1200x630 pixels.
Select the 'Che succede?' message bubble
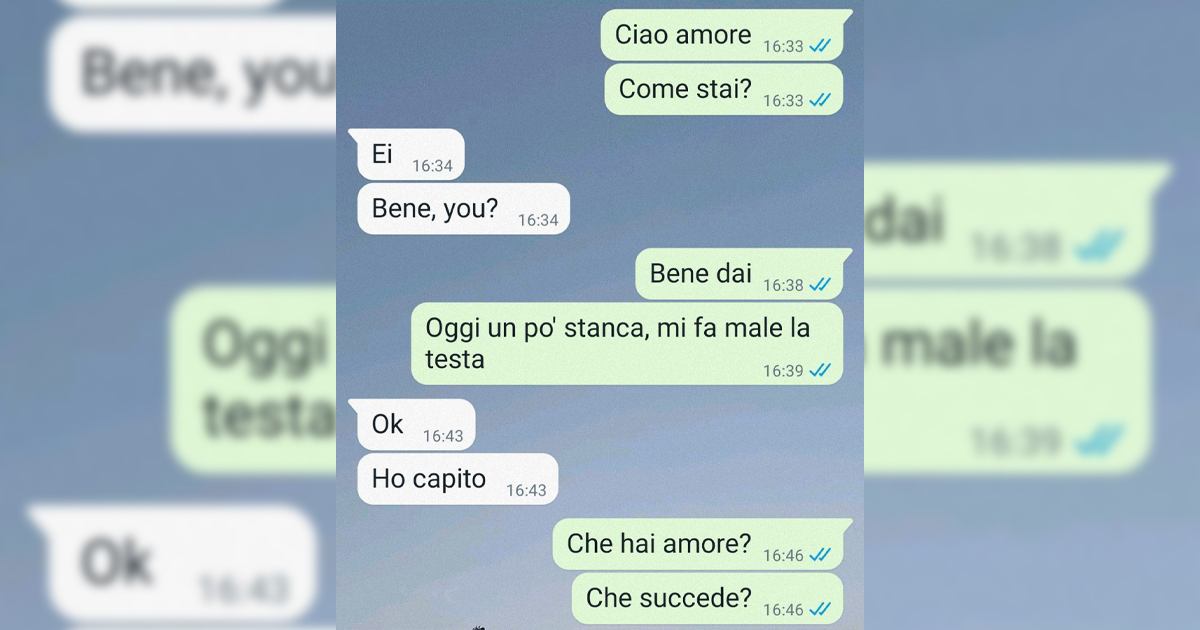(x=708, y=598)
